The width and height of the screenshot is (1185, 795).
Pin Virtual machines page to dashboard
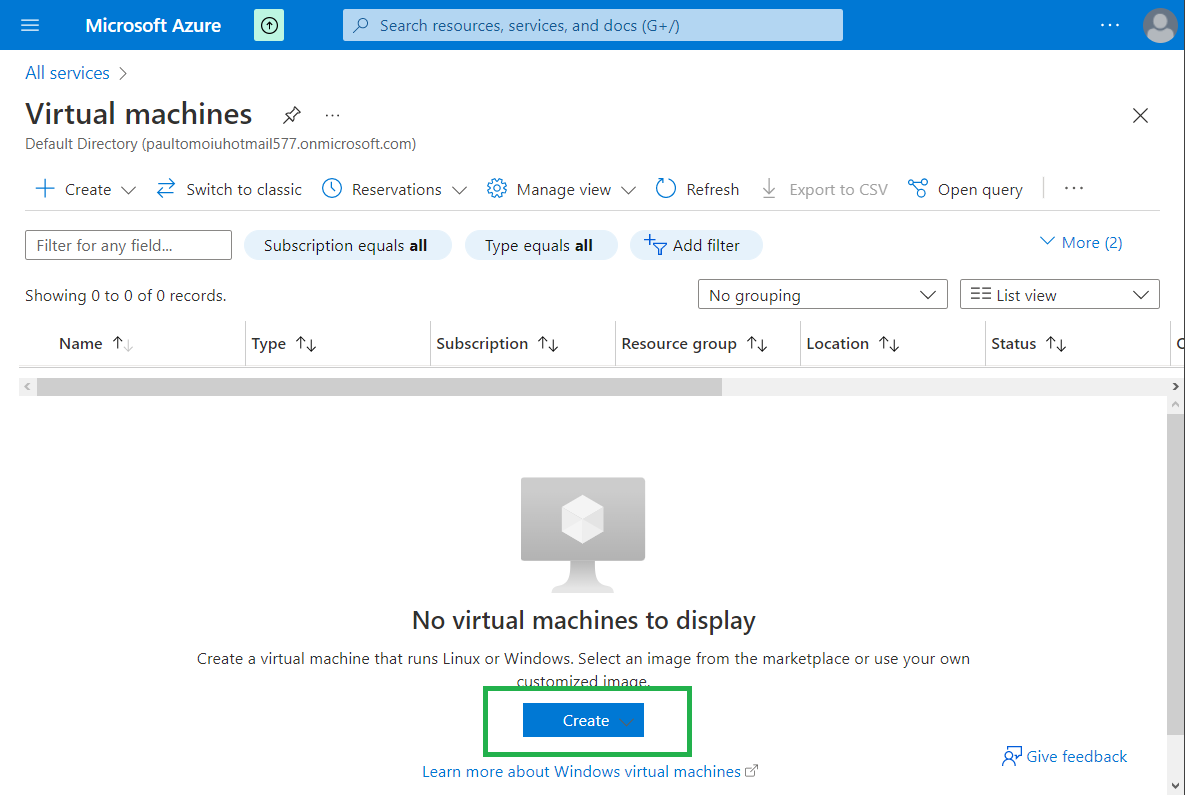pyautogui.click(x=292, y=115)
